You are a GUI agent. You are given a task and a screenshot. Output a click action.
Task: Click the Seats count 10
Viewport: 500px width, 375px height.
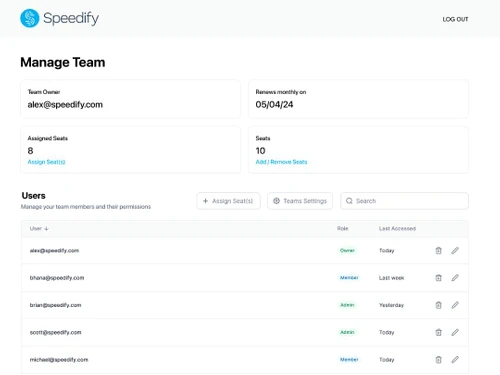pos(260,151)
